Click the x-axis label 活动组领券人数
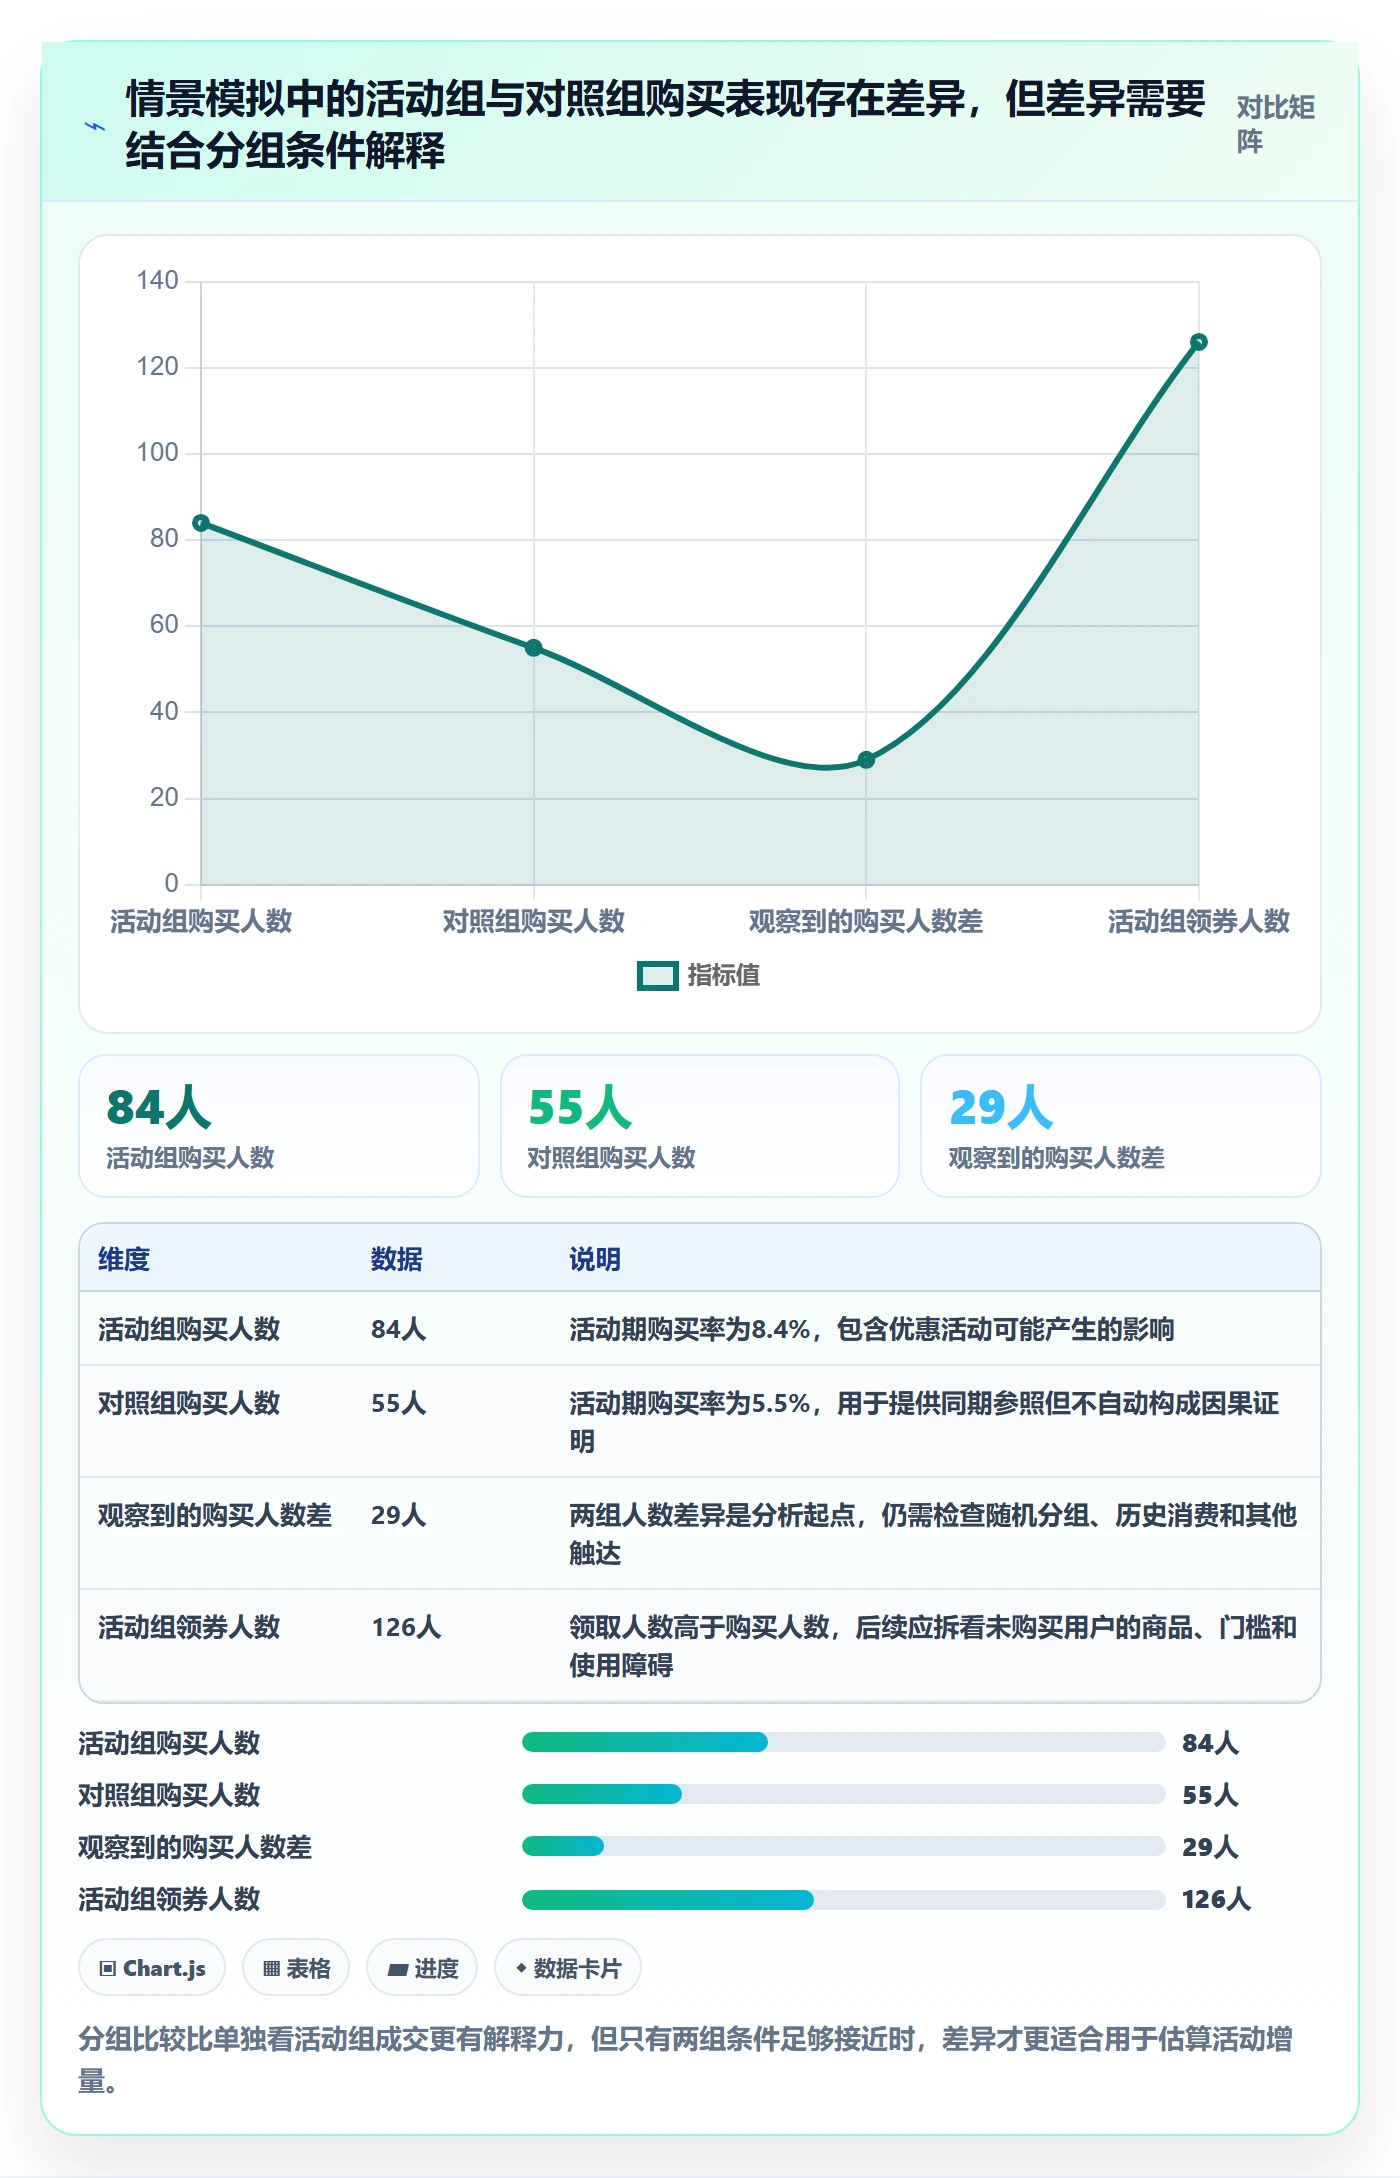Screen dimensions: 1400x2178 (1198, 921)
